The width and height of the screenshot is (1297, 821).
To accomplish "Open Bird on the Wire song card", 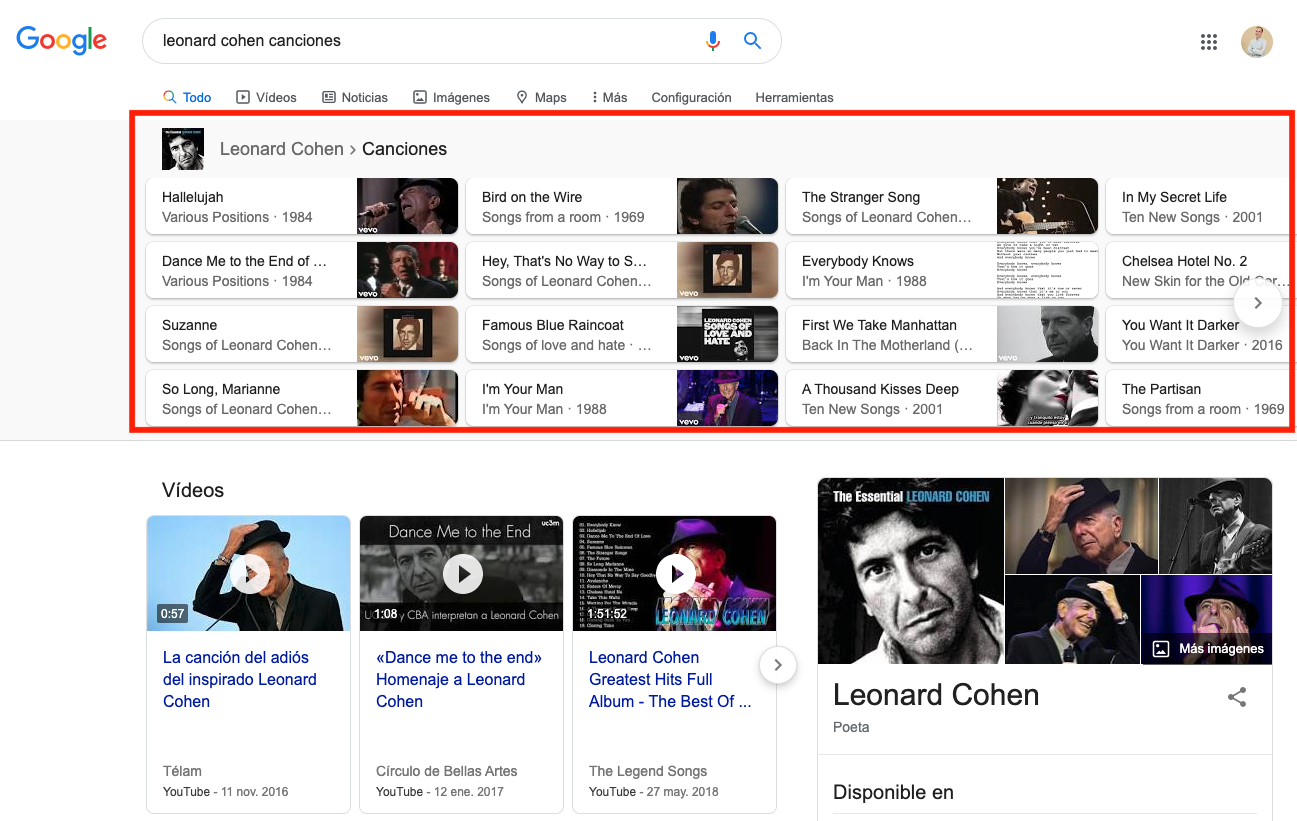I will click(622, 206).
